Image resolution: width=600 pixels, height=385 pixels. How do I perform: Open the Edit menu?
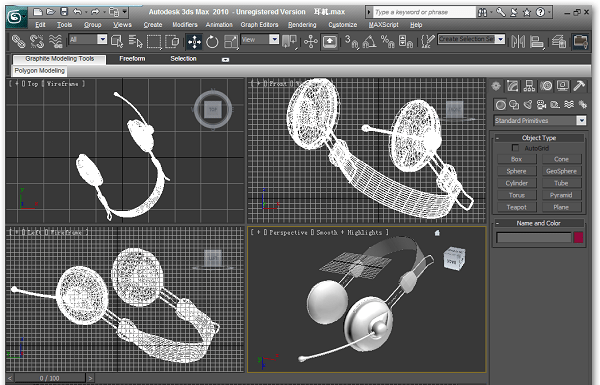point(40,25)
